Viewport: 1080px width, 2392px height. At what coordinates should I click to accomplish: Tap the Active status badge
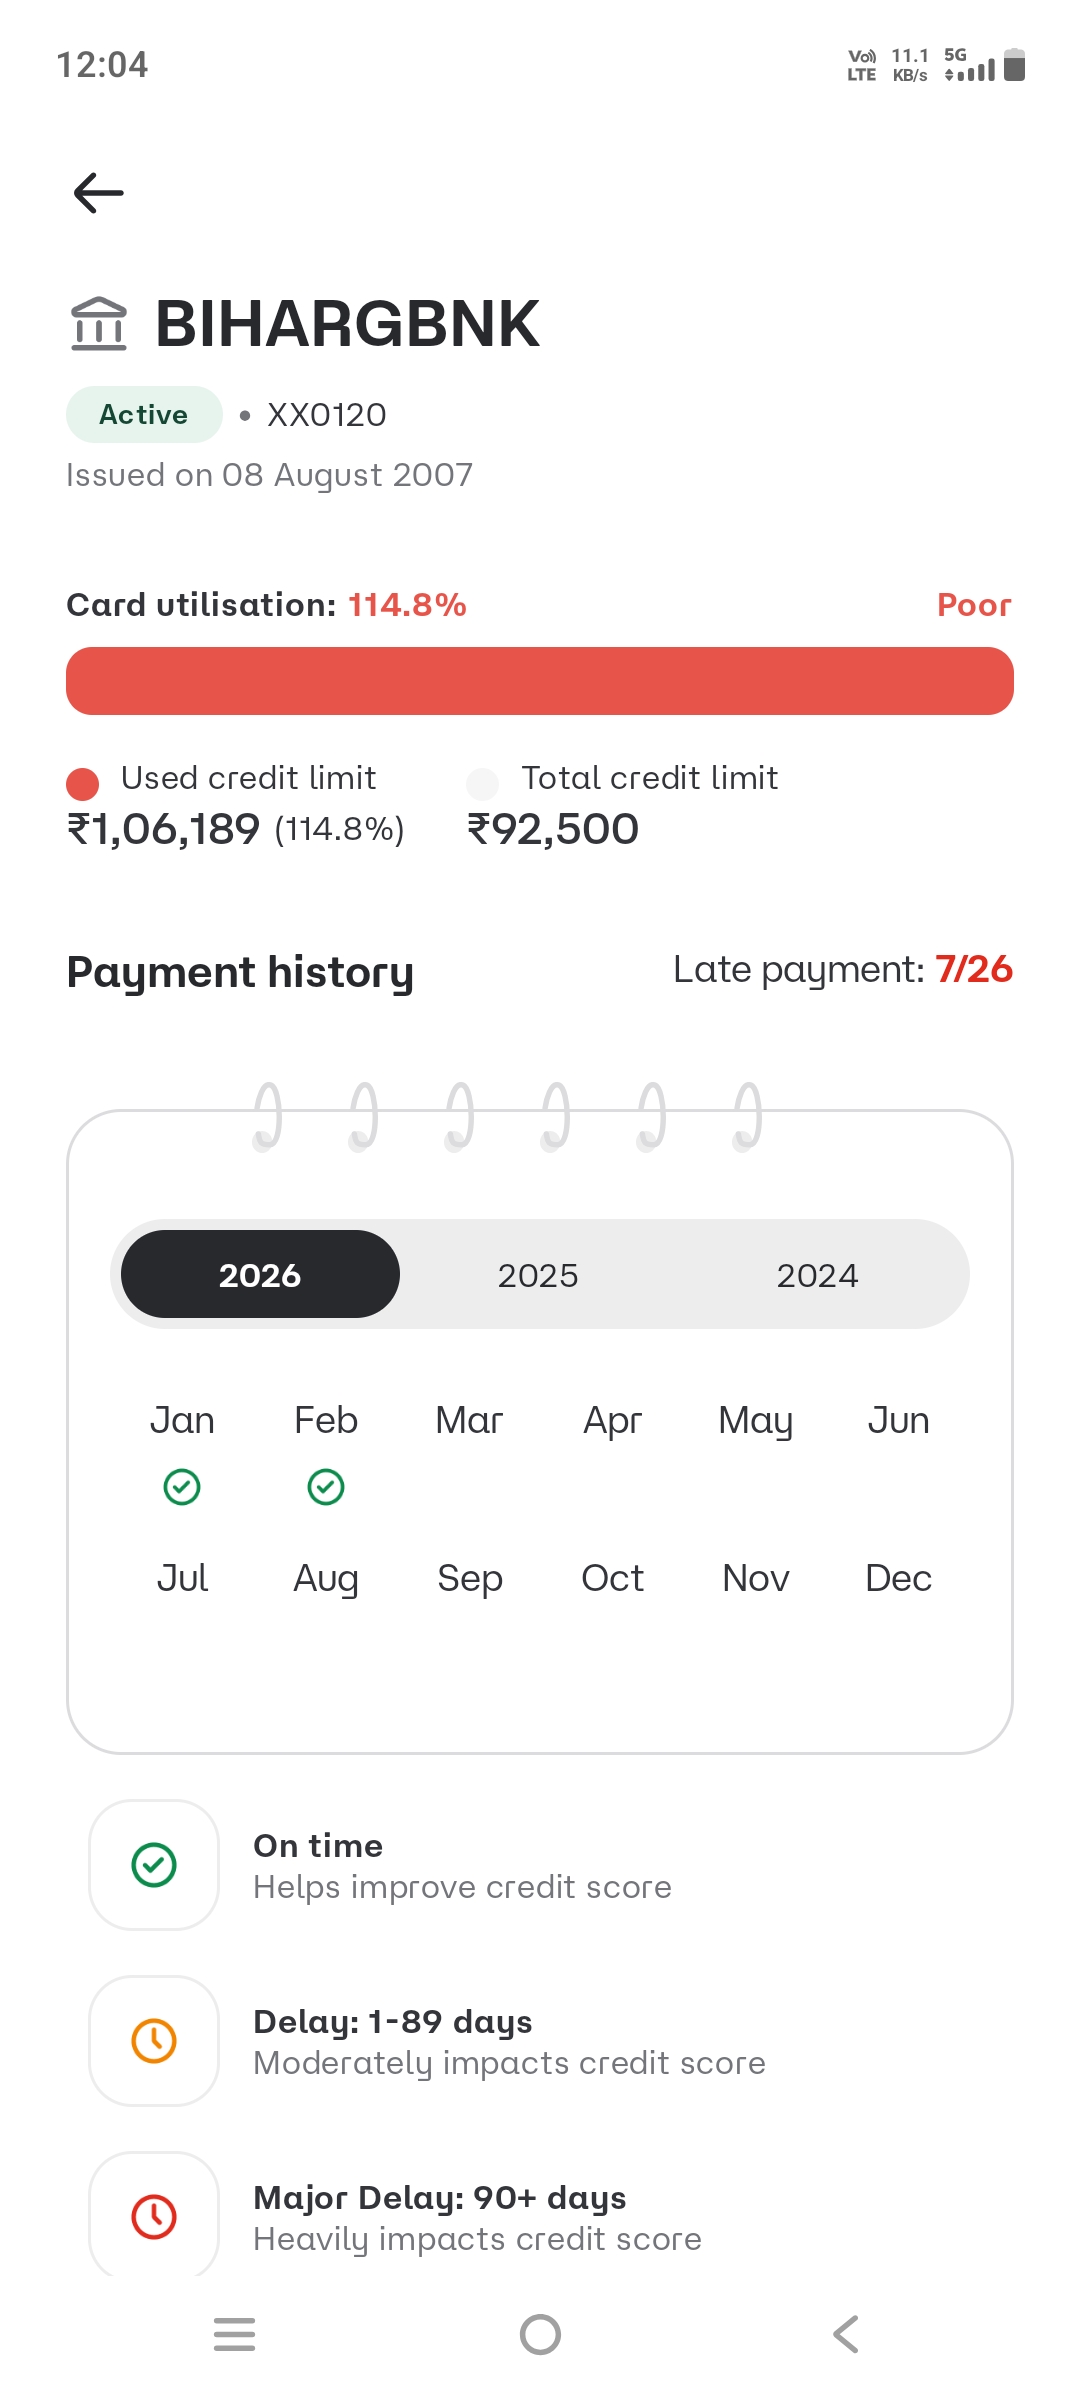pyautogui.click(x=144, y=415)
